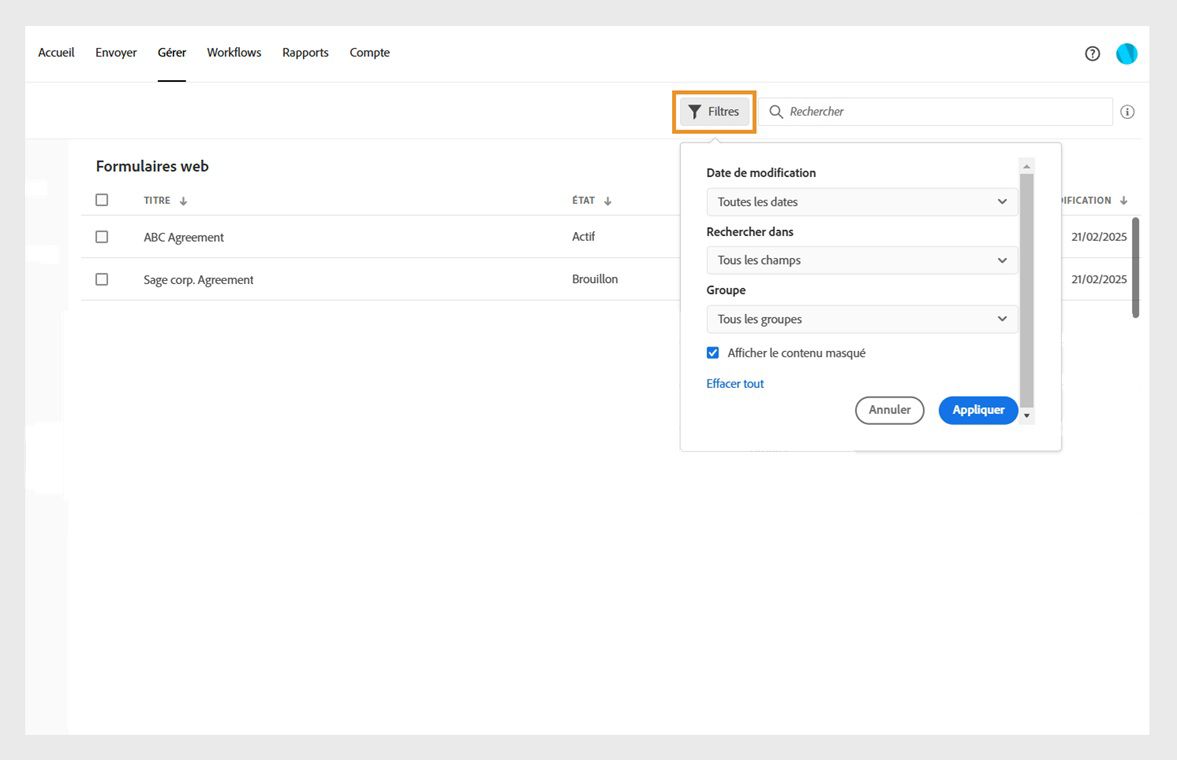1177x760 pixels.
Task: Click the scroll-down arrow in the filter panel
Action: [1026, 416]
